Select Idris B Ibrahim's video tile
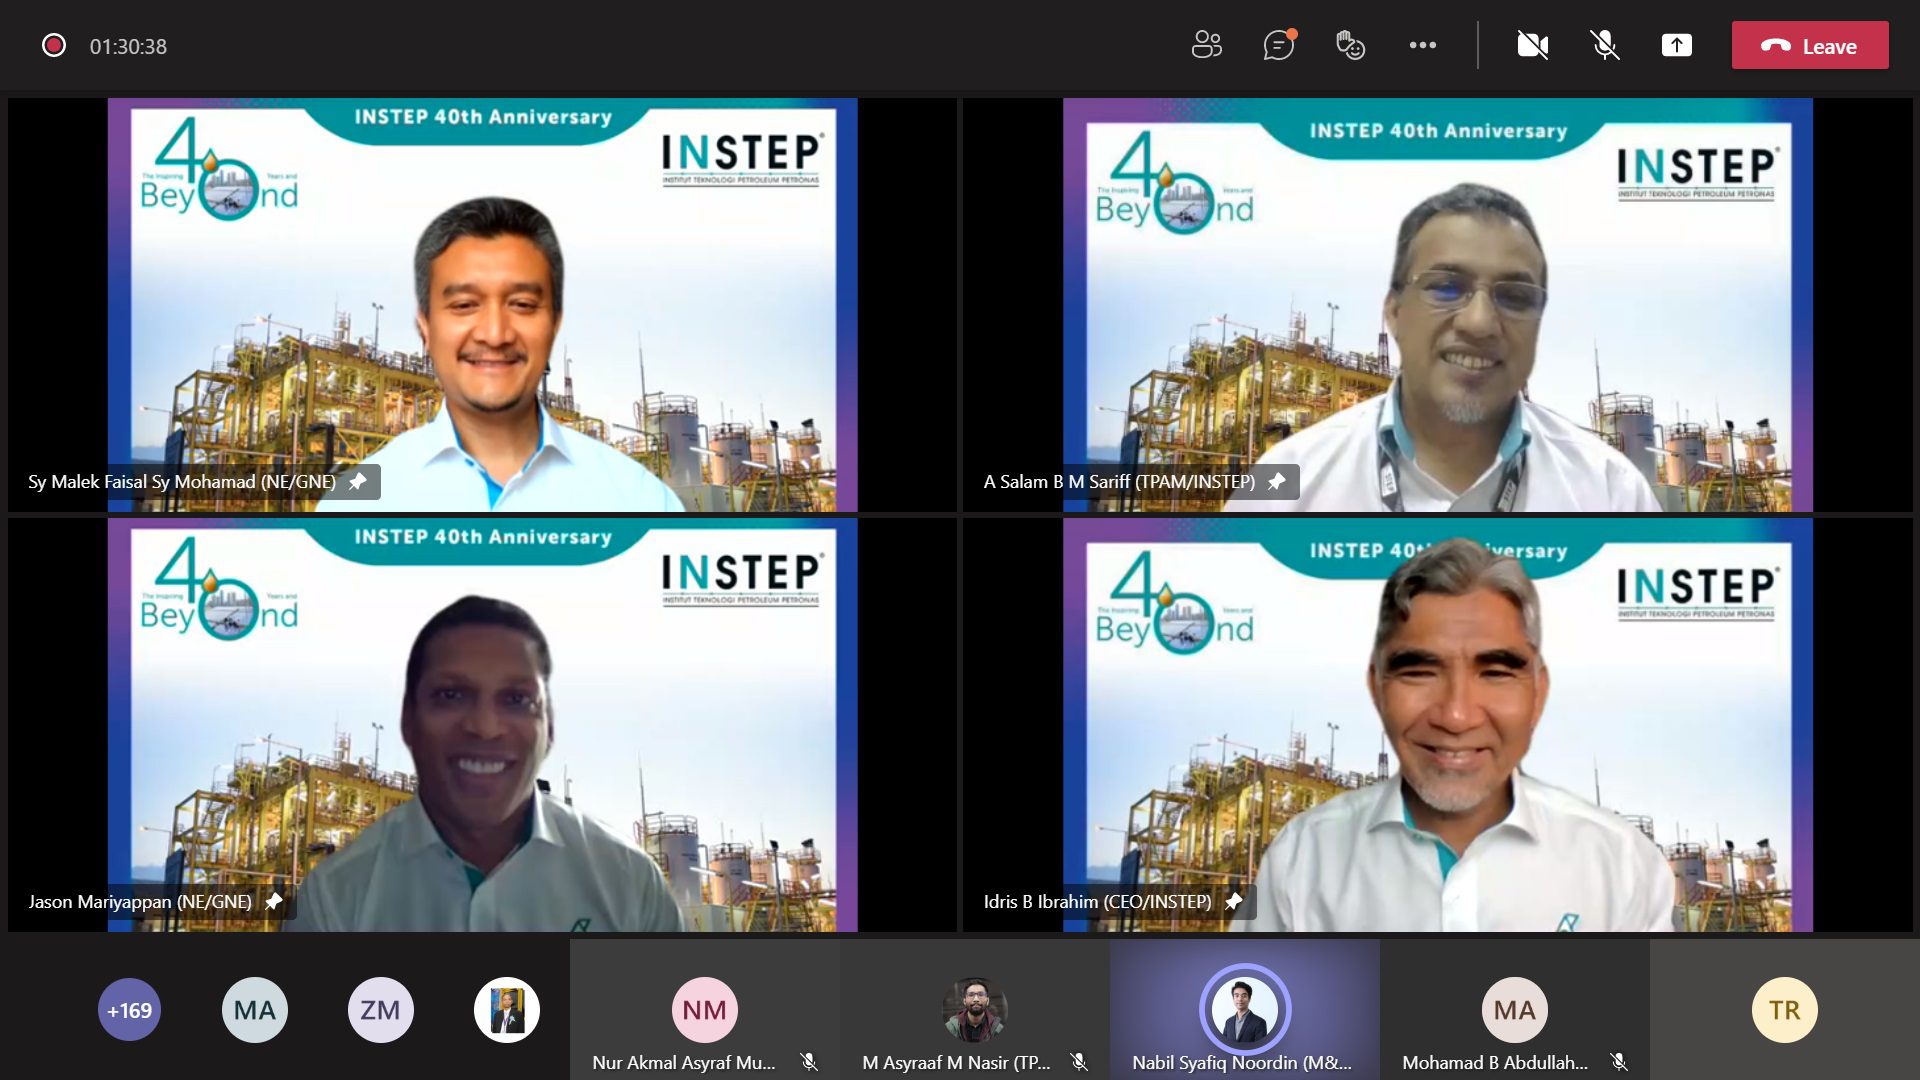The height and width of the screenshot is (1080, 1920). coord(1438,725)
